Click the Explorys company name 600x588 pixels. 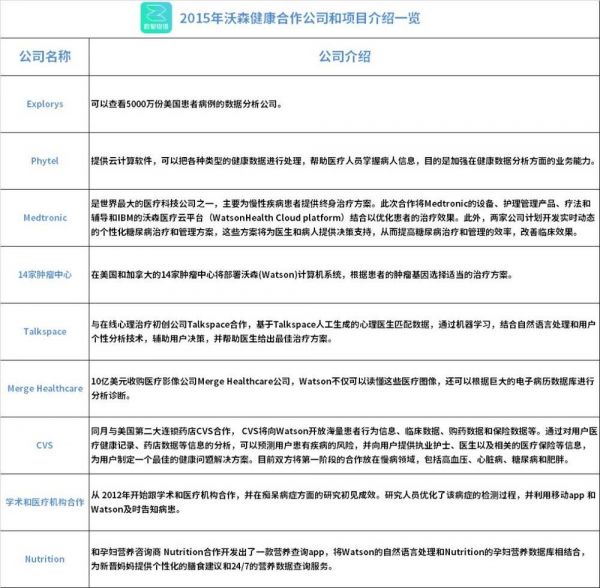pos(44,104)
